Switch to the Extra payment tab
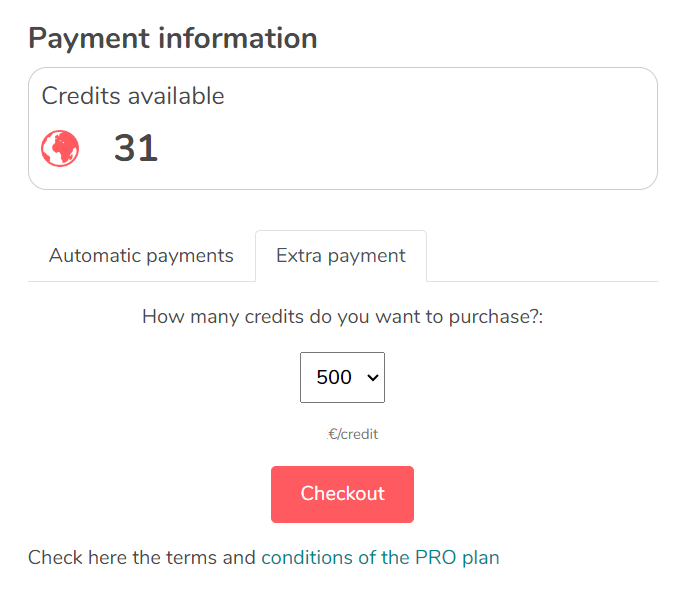Screen dimensions: 688x589 click(341, 256)
